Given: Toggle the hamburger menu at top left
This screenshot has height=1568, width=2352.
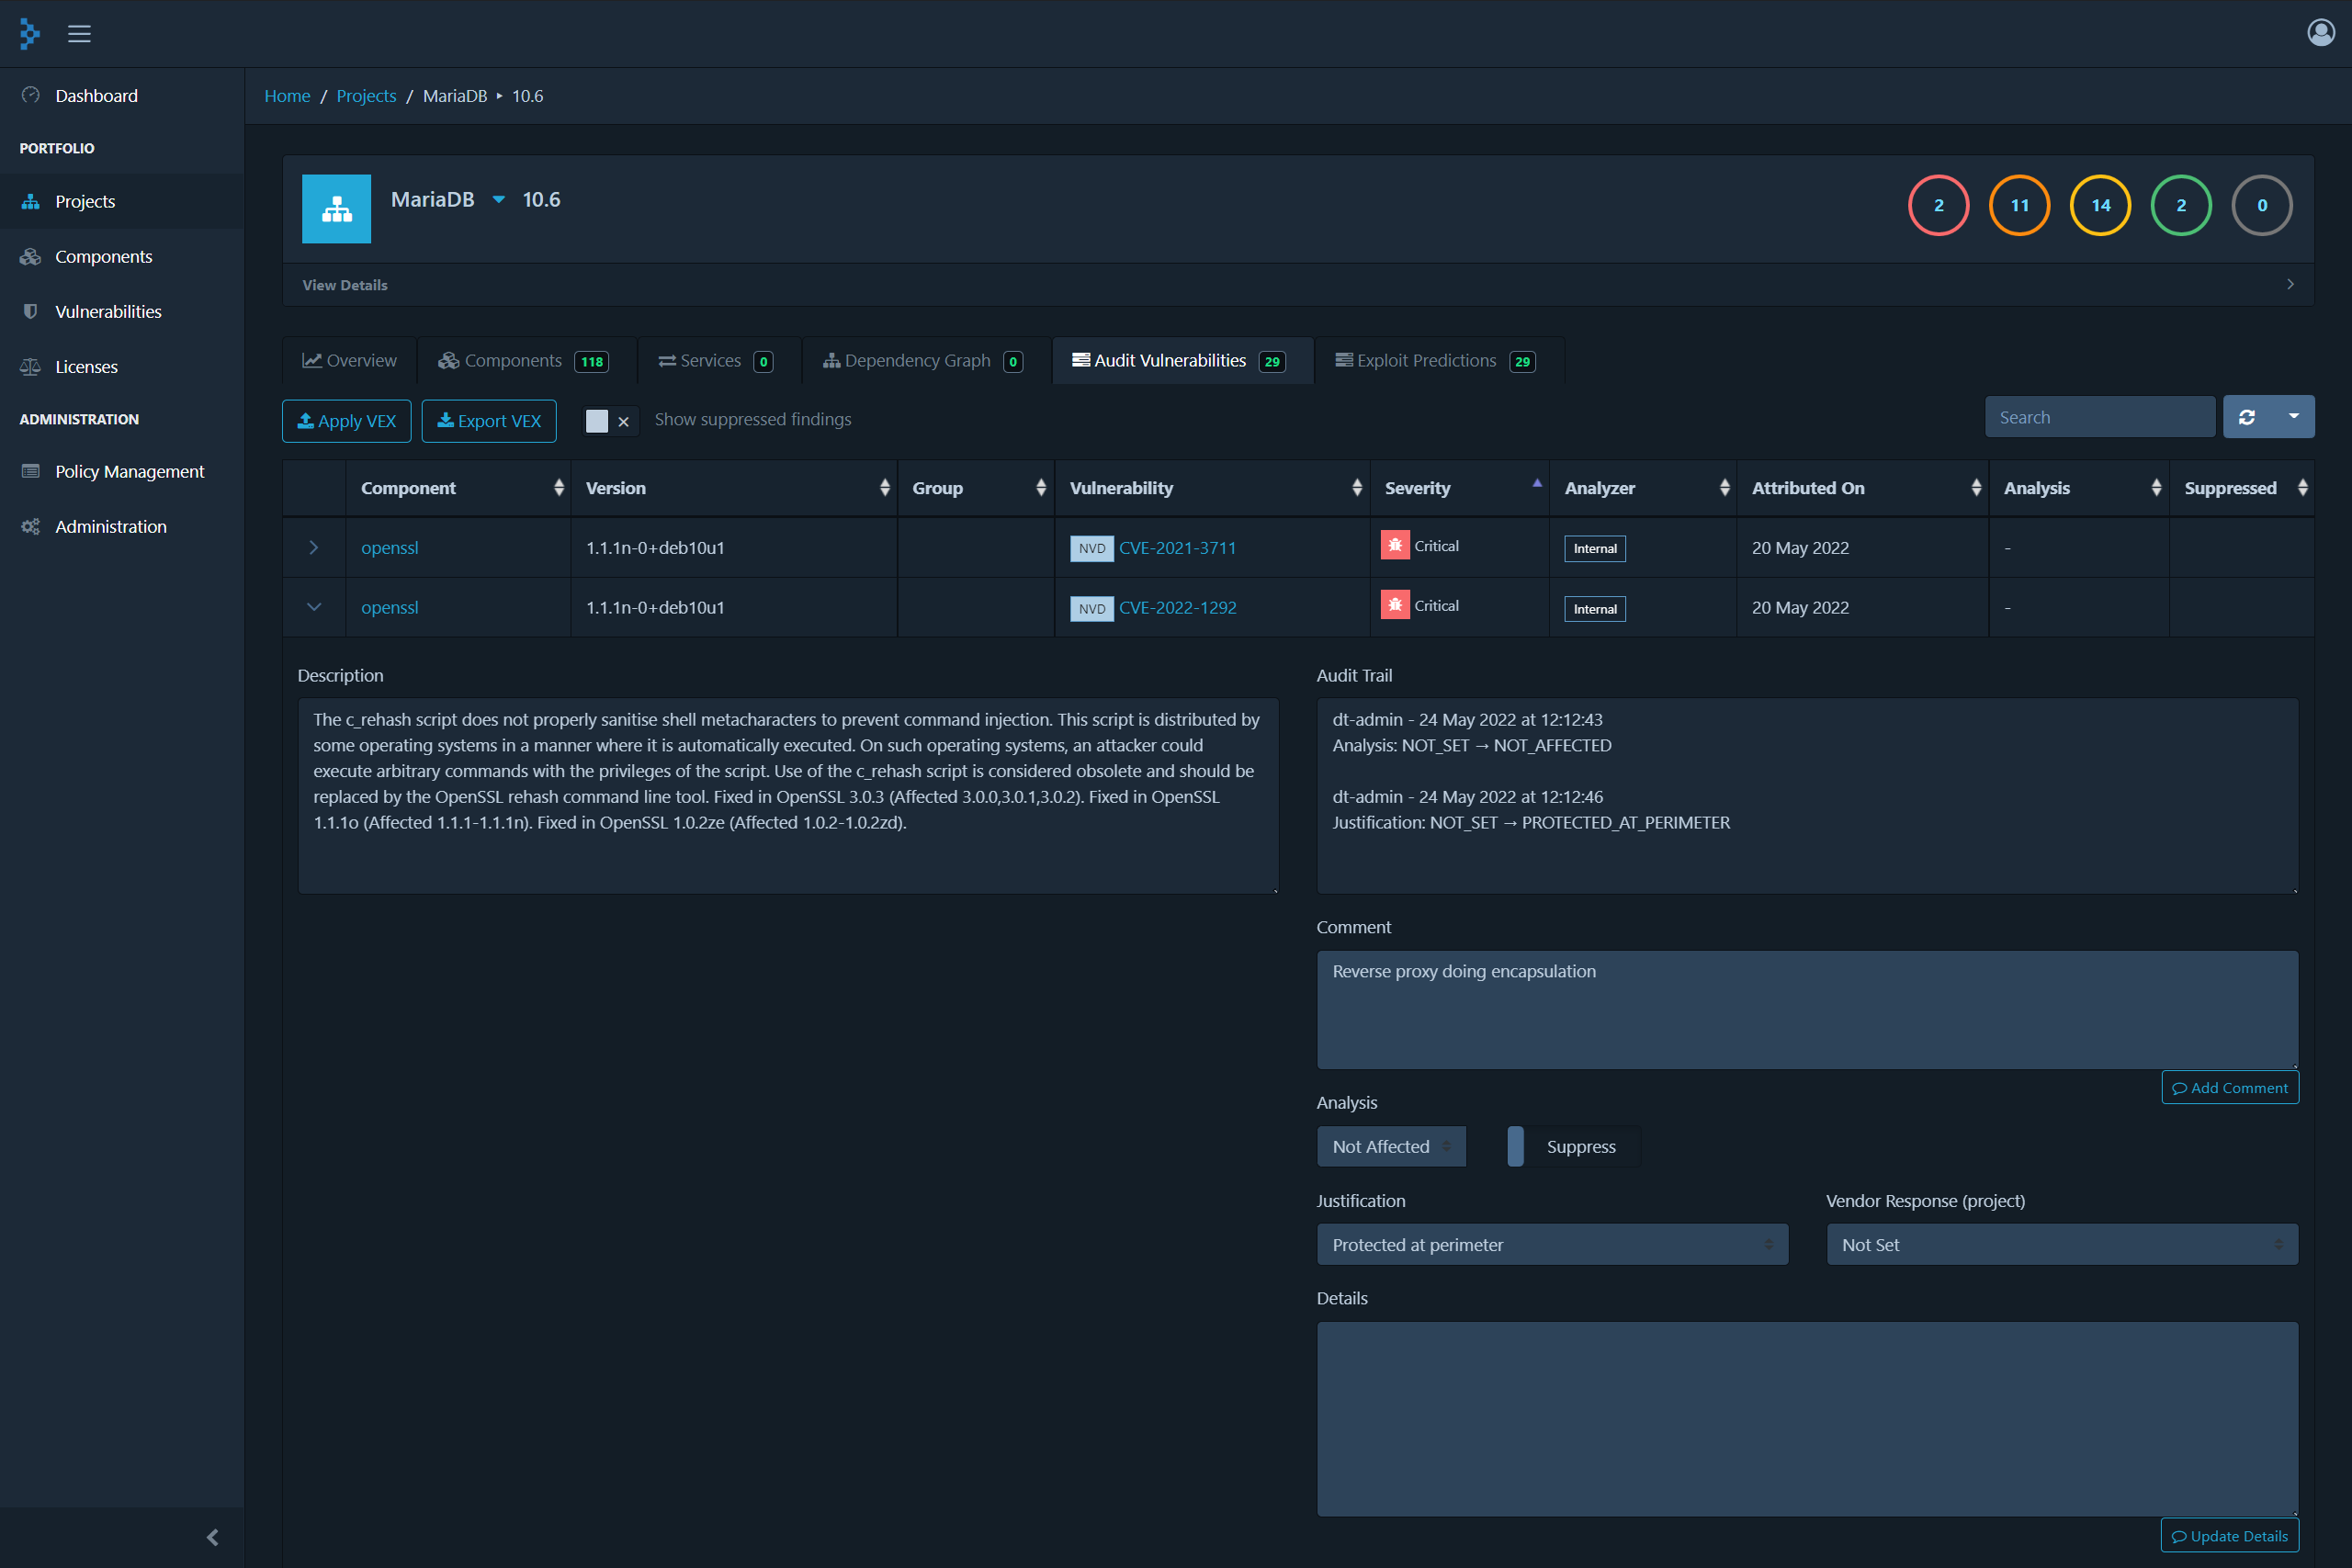Looking at the screenshot, I should pos(79,33).
